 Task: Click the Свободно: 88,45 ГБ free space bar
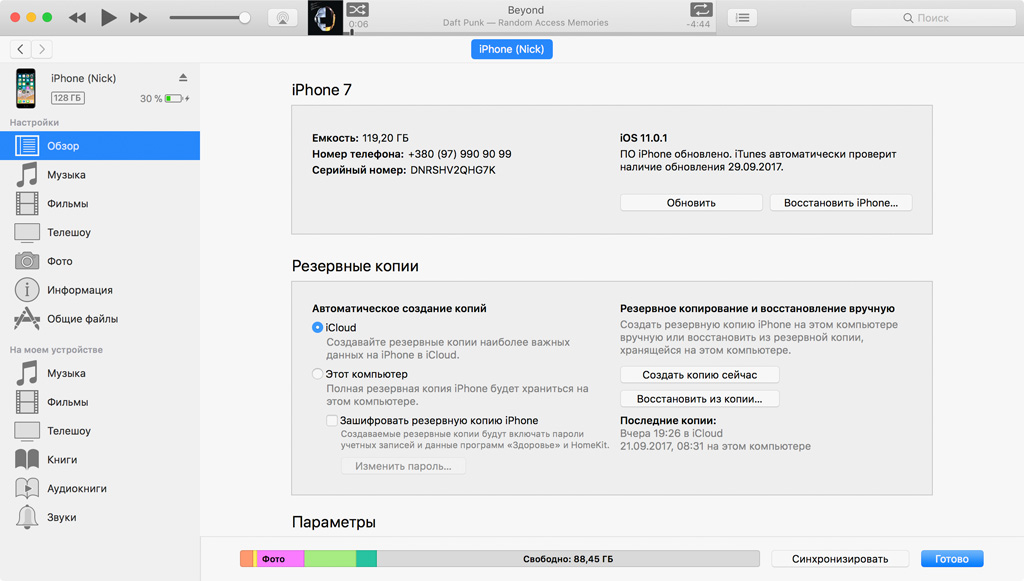(568, 559)
